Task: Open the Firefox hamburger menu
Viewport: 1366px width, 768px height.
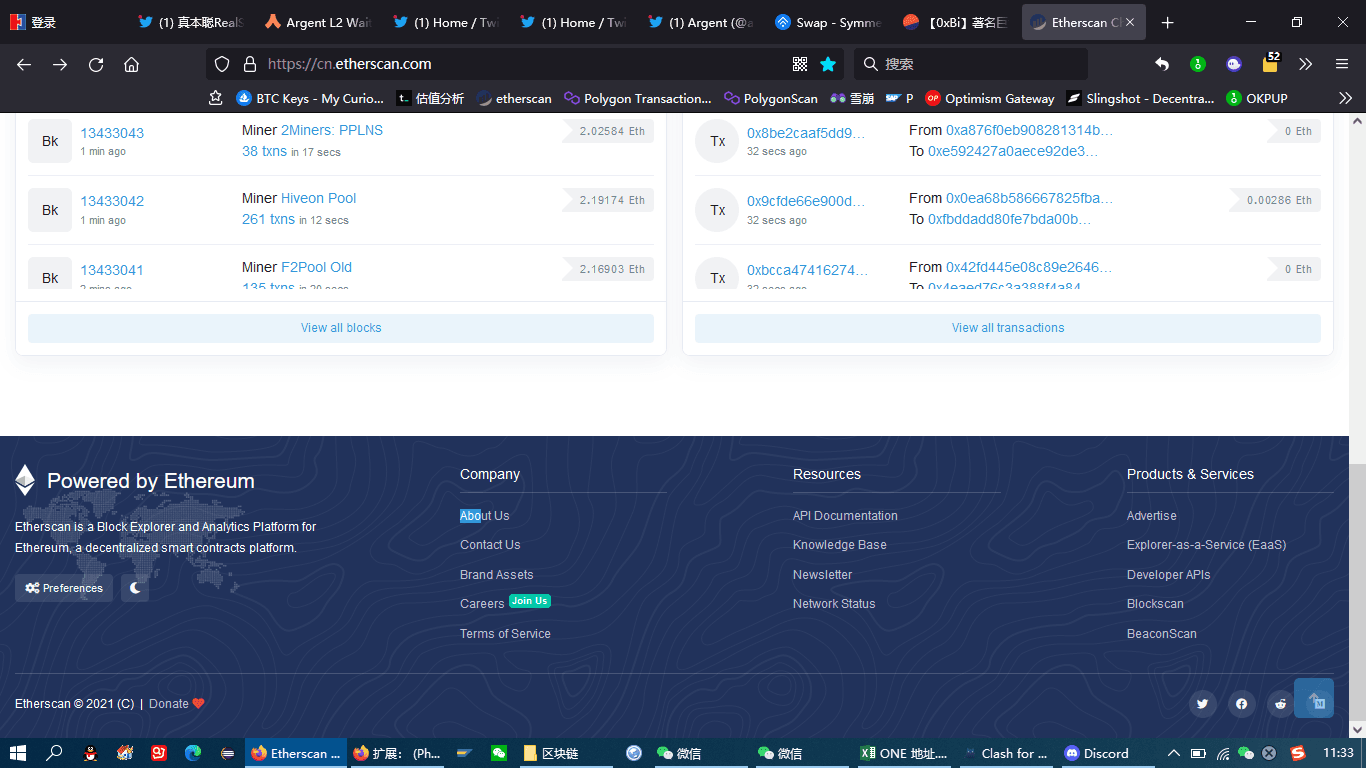Action: tap(1342, 64)
